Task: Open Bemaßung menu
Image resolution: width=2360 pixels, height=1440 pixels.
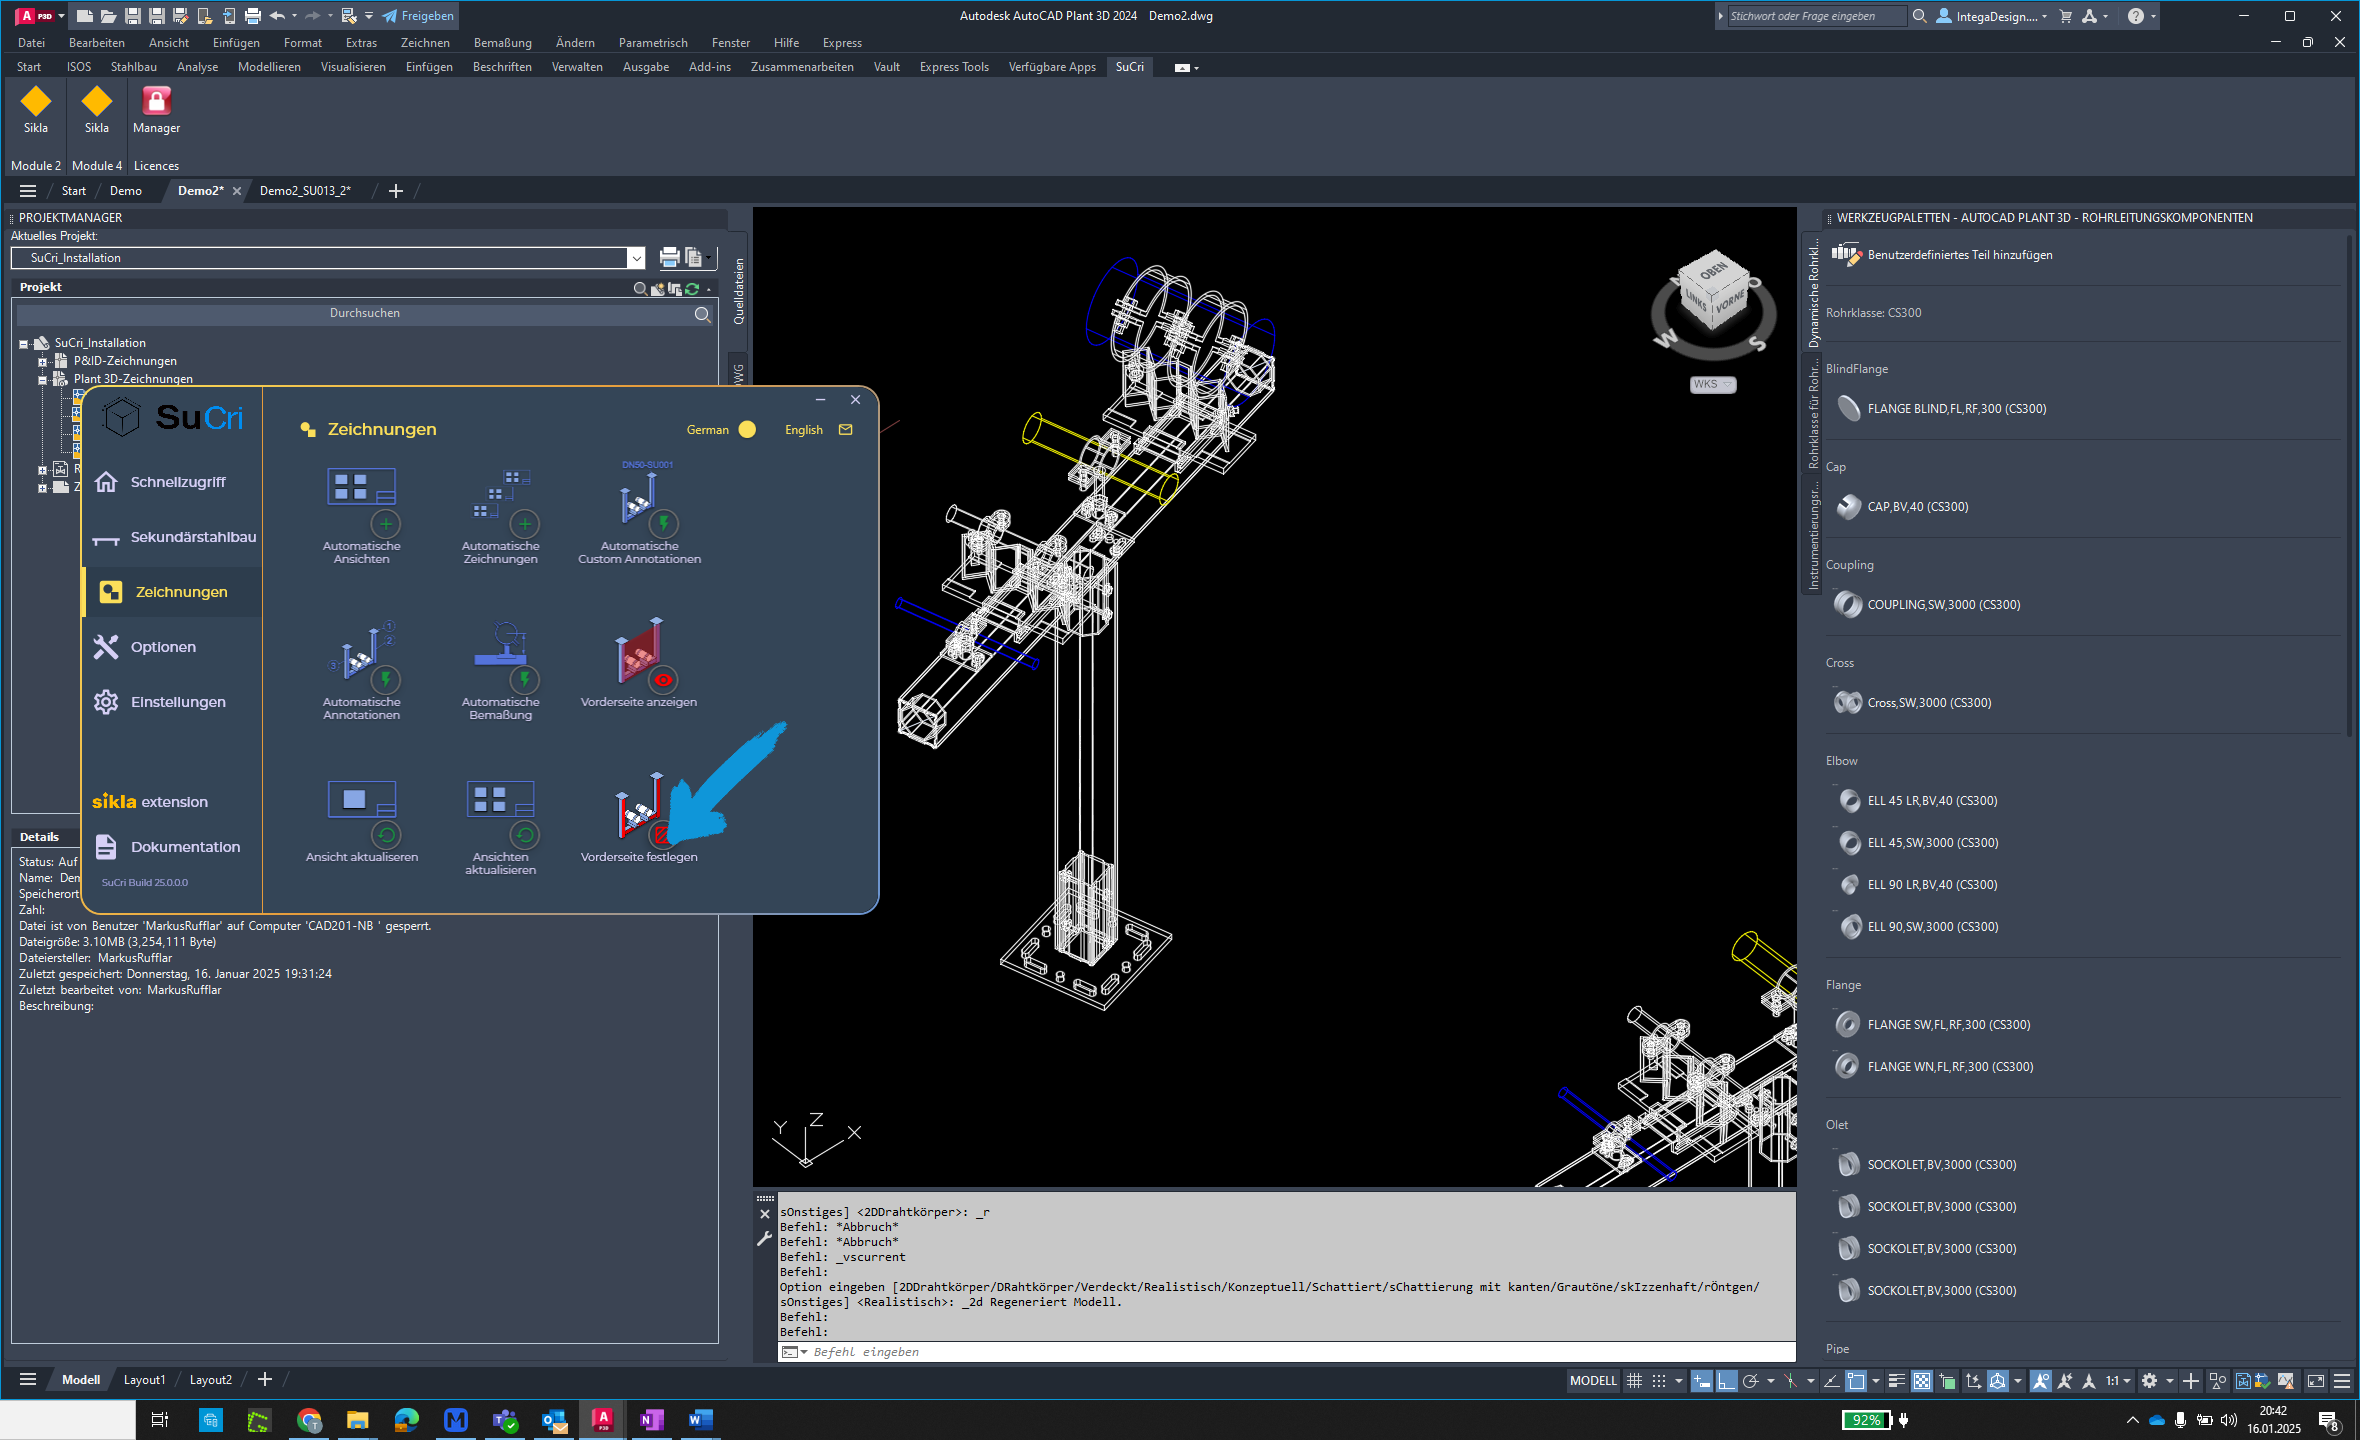Action: 502,43
